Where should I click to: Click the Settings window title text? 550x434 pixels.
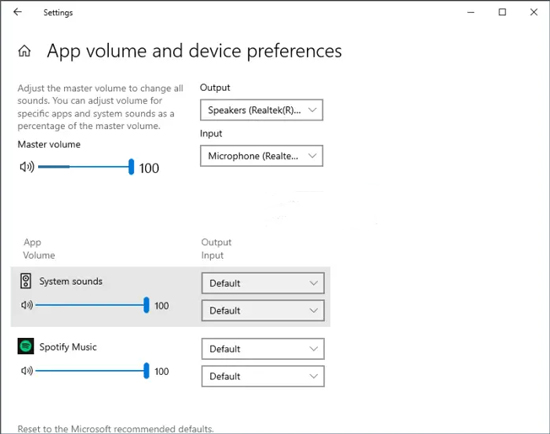tap(58, 13)
